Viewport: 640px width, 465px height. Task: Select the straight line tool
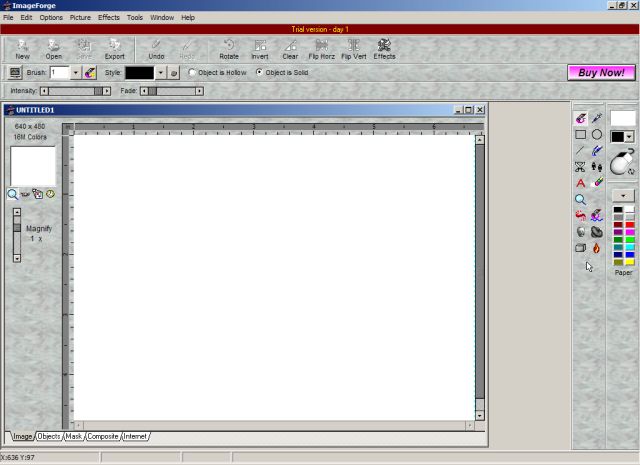pos(580,151)
